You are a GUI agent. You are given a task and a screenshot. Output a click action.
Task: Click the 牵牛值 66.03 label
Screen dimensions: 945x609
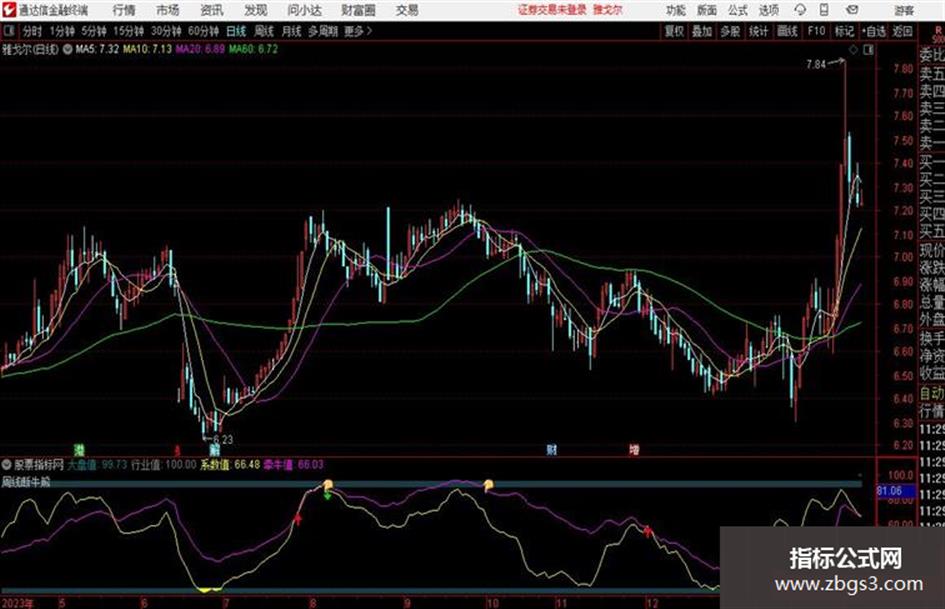click(294, 465)
